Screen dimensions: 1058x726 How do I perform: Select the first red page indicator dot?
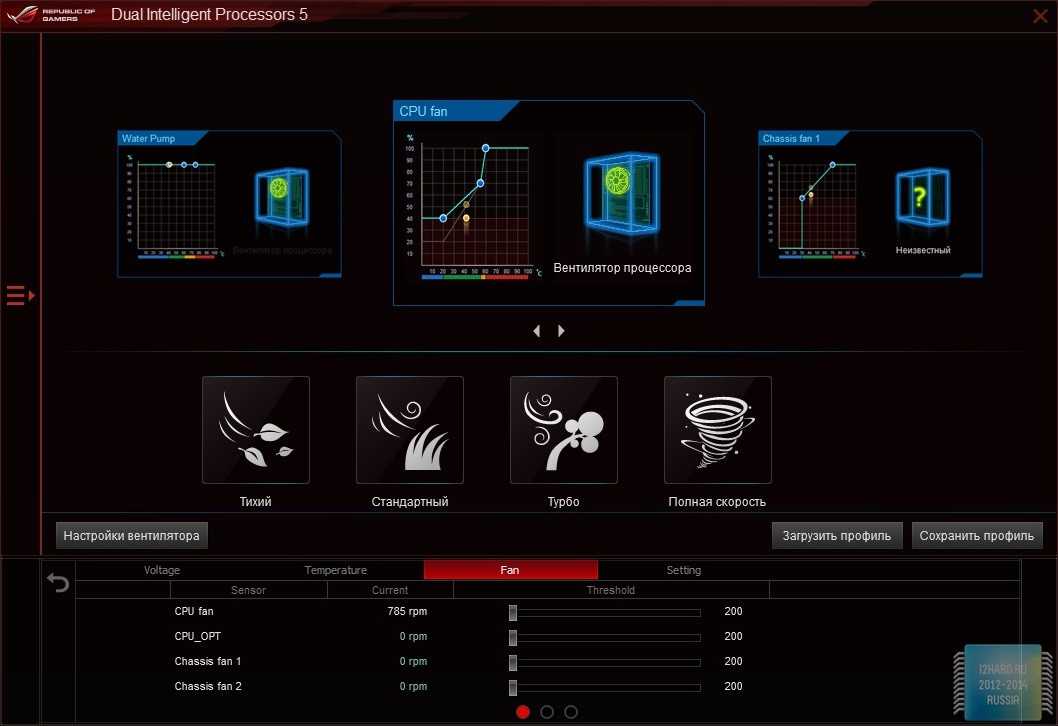pyautogui.click(x=523, y=712)
